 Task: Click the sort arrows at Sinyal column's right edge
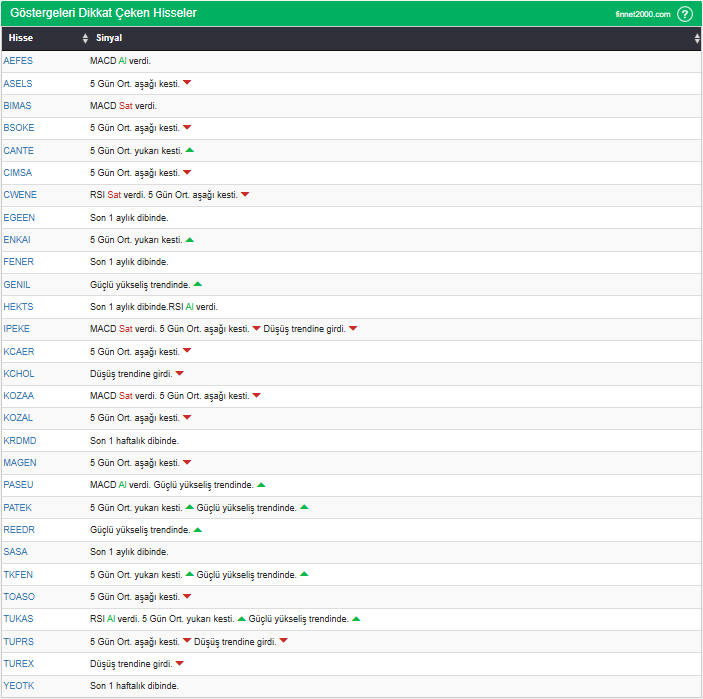click(x=697, y=39)
